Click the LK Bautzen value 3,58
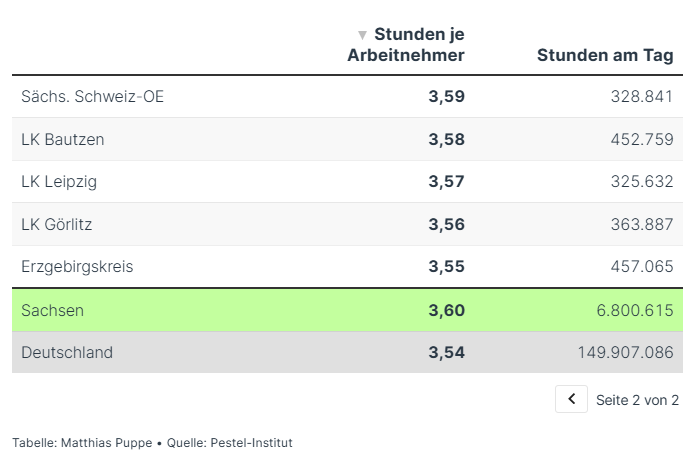 click(446, 139)
